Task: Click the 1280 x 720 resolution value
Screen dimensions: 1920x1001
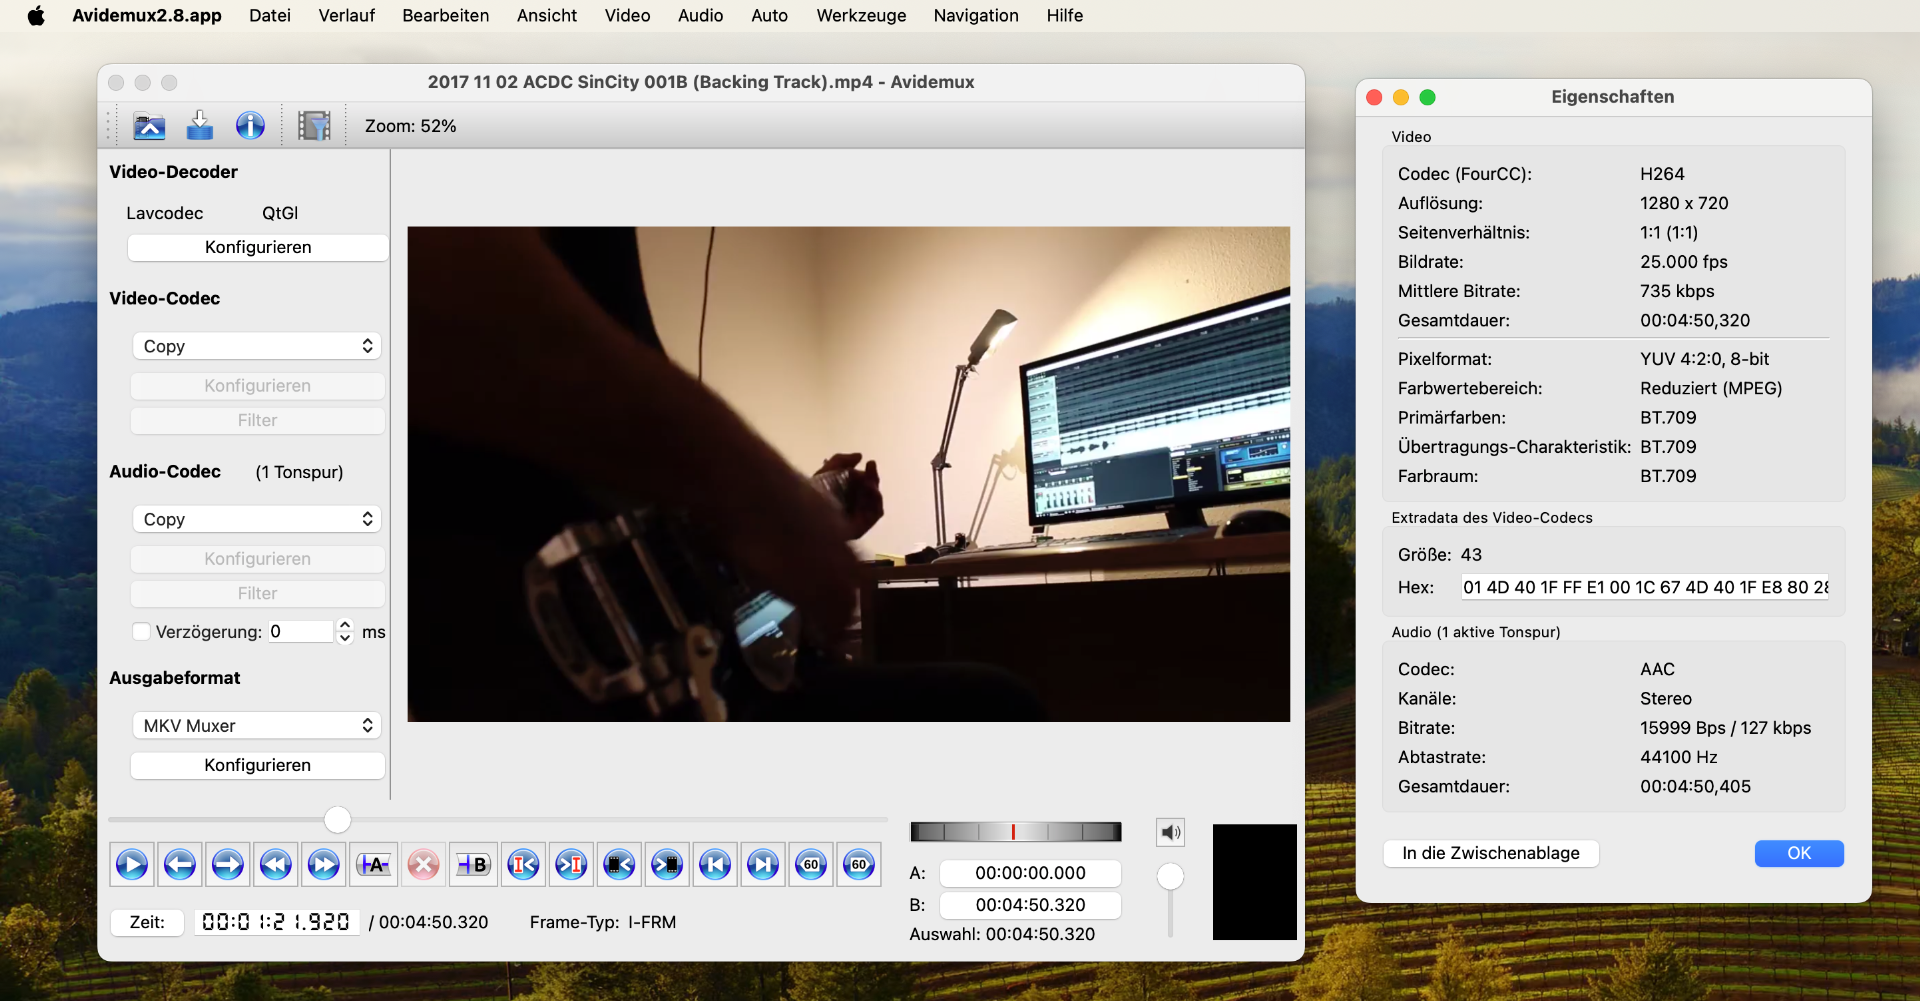Action: point(1684,203)
